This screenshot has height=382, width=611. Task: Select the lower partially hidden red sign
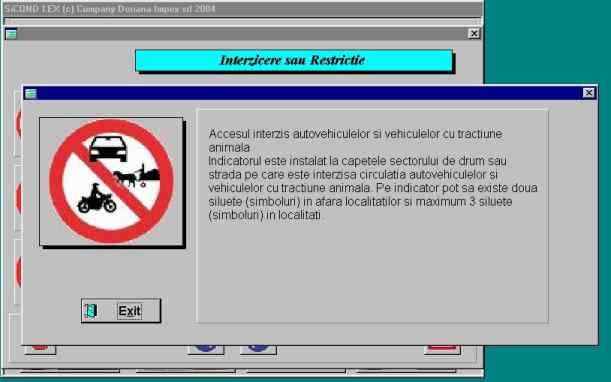coord(18,271)
